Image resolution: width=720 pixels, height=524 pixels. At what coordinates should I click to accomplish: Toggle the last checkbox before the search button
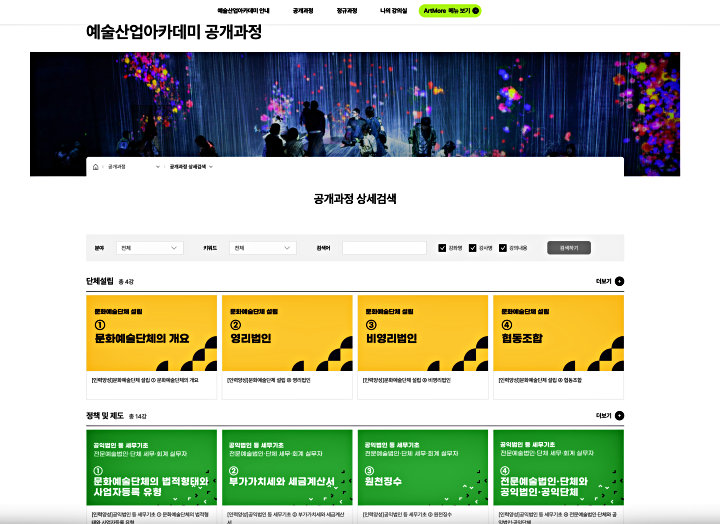coord(502,248)
